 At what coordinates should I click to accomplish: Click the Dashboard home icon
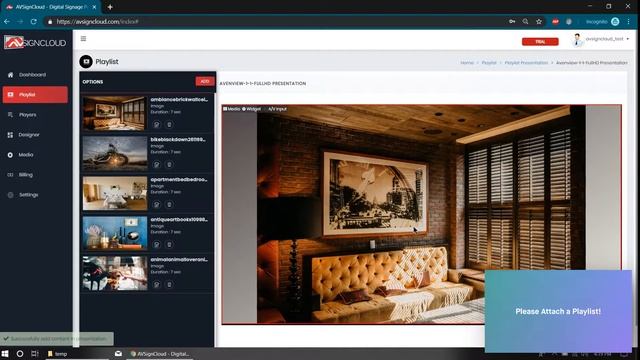(x=11, y=75)
